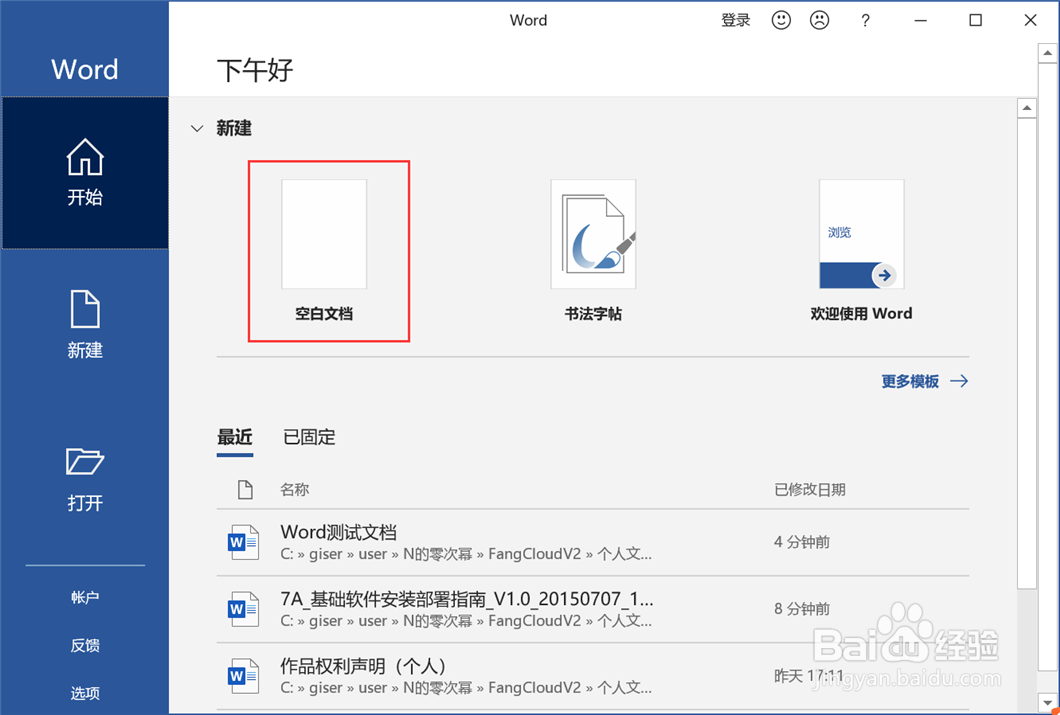
Task: Click Word icon beside Word测试文档
Action: [243, 542]
